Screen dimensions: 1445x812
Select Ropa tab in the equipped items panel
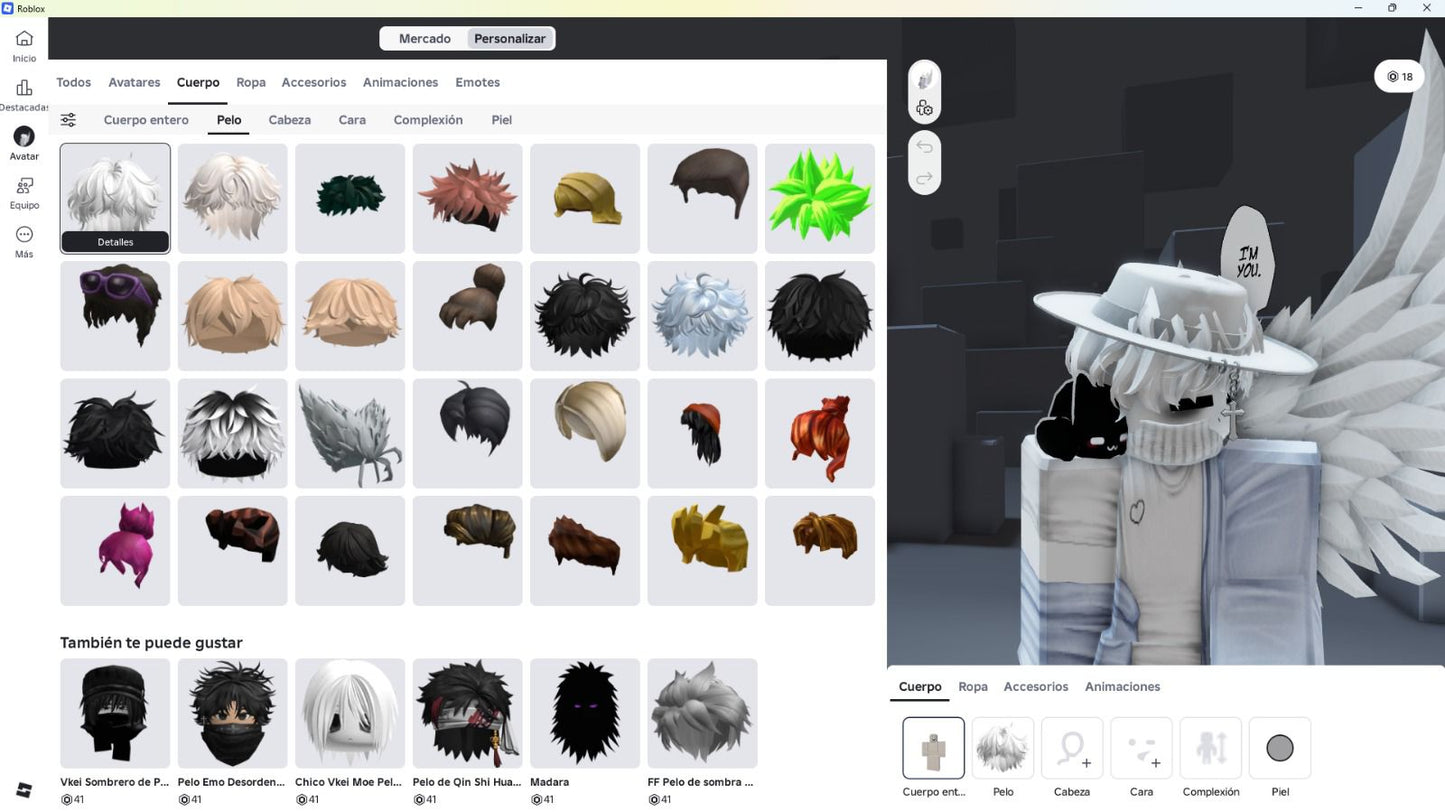[x=973, y=687]
